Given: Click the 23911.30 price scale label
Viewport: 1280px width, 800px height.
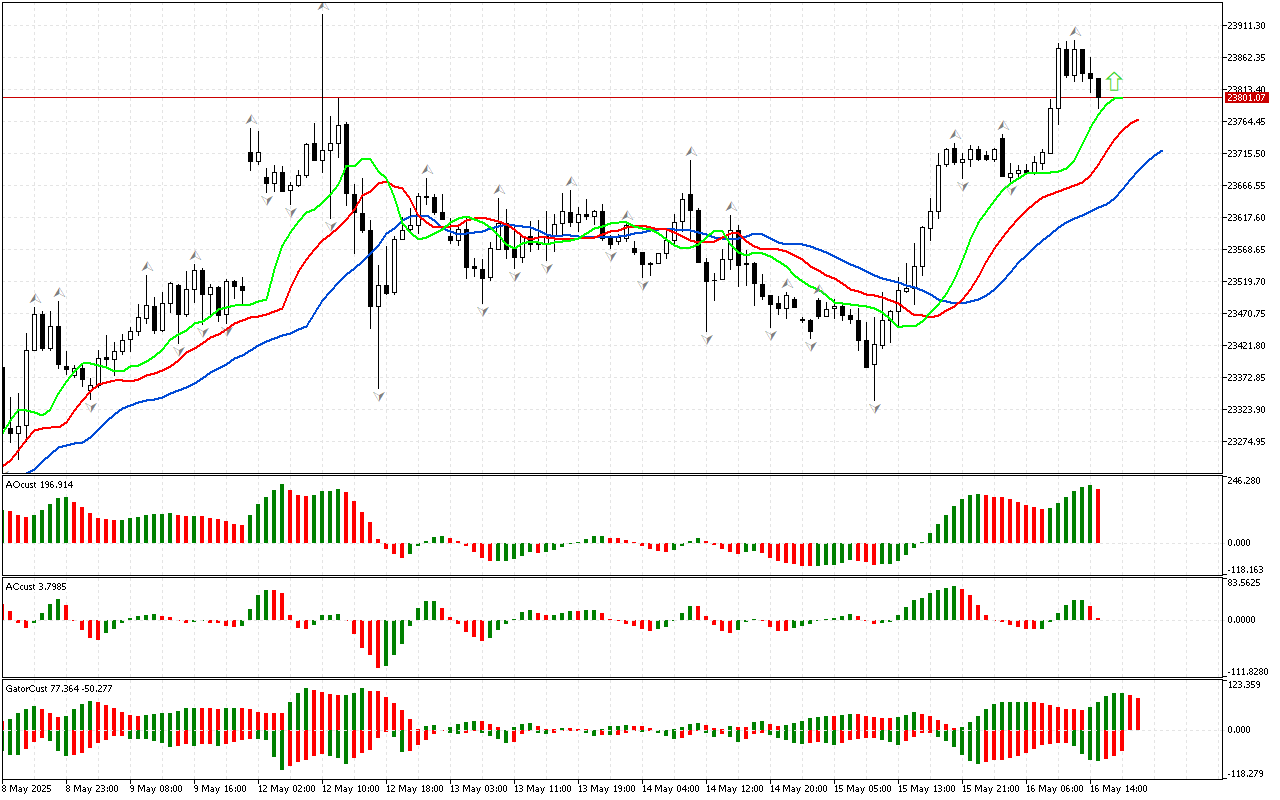Looking at the screenshot, I should [1247, 25].
